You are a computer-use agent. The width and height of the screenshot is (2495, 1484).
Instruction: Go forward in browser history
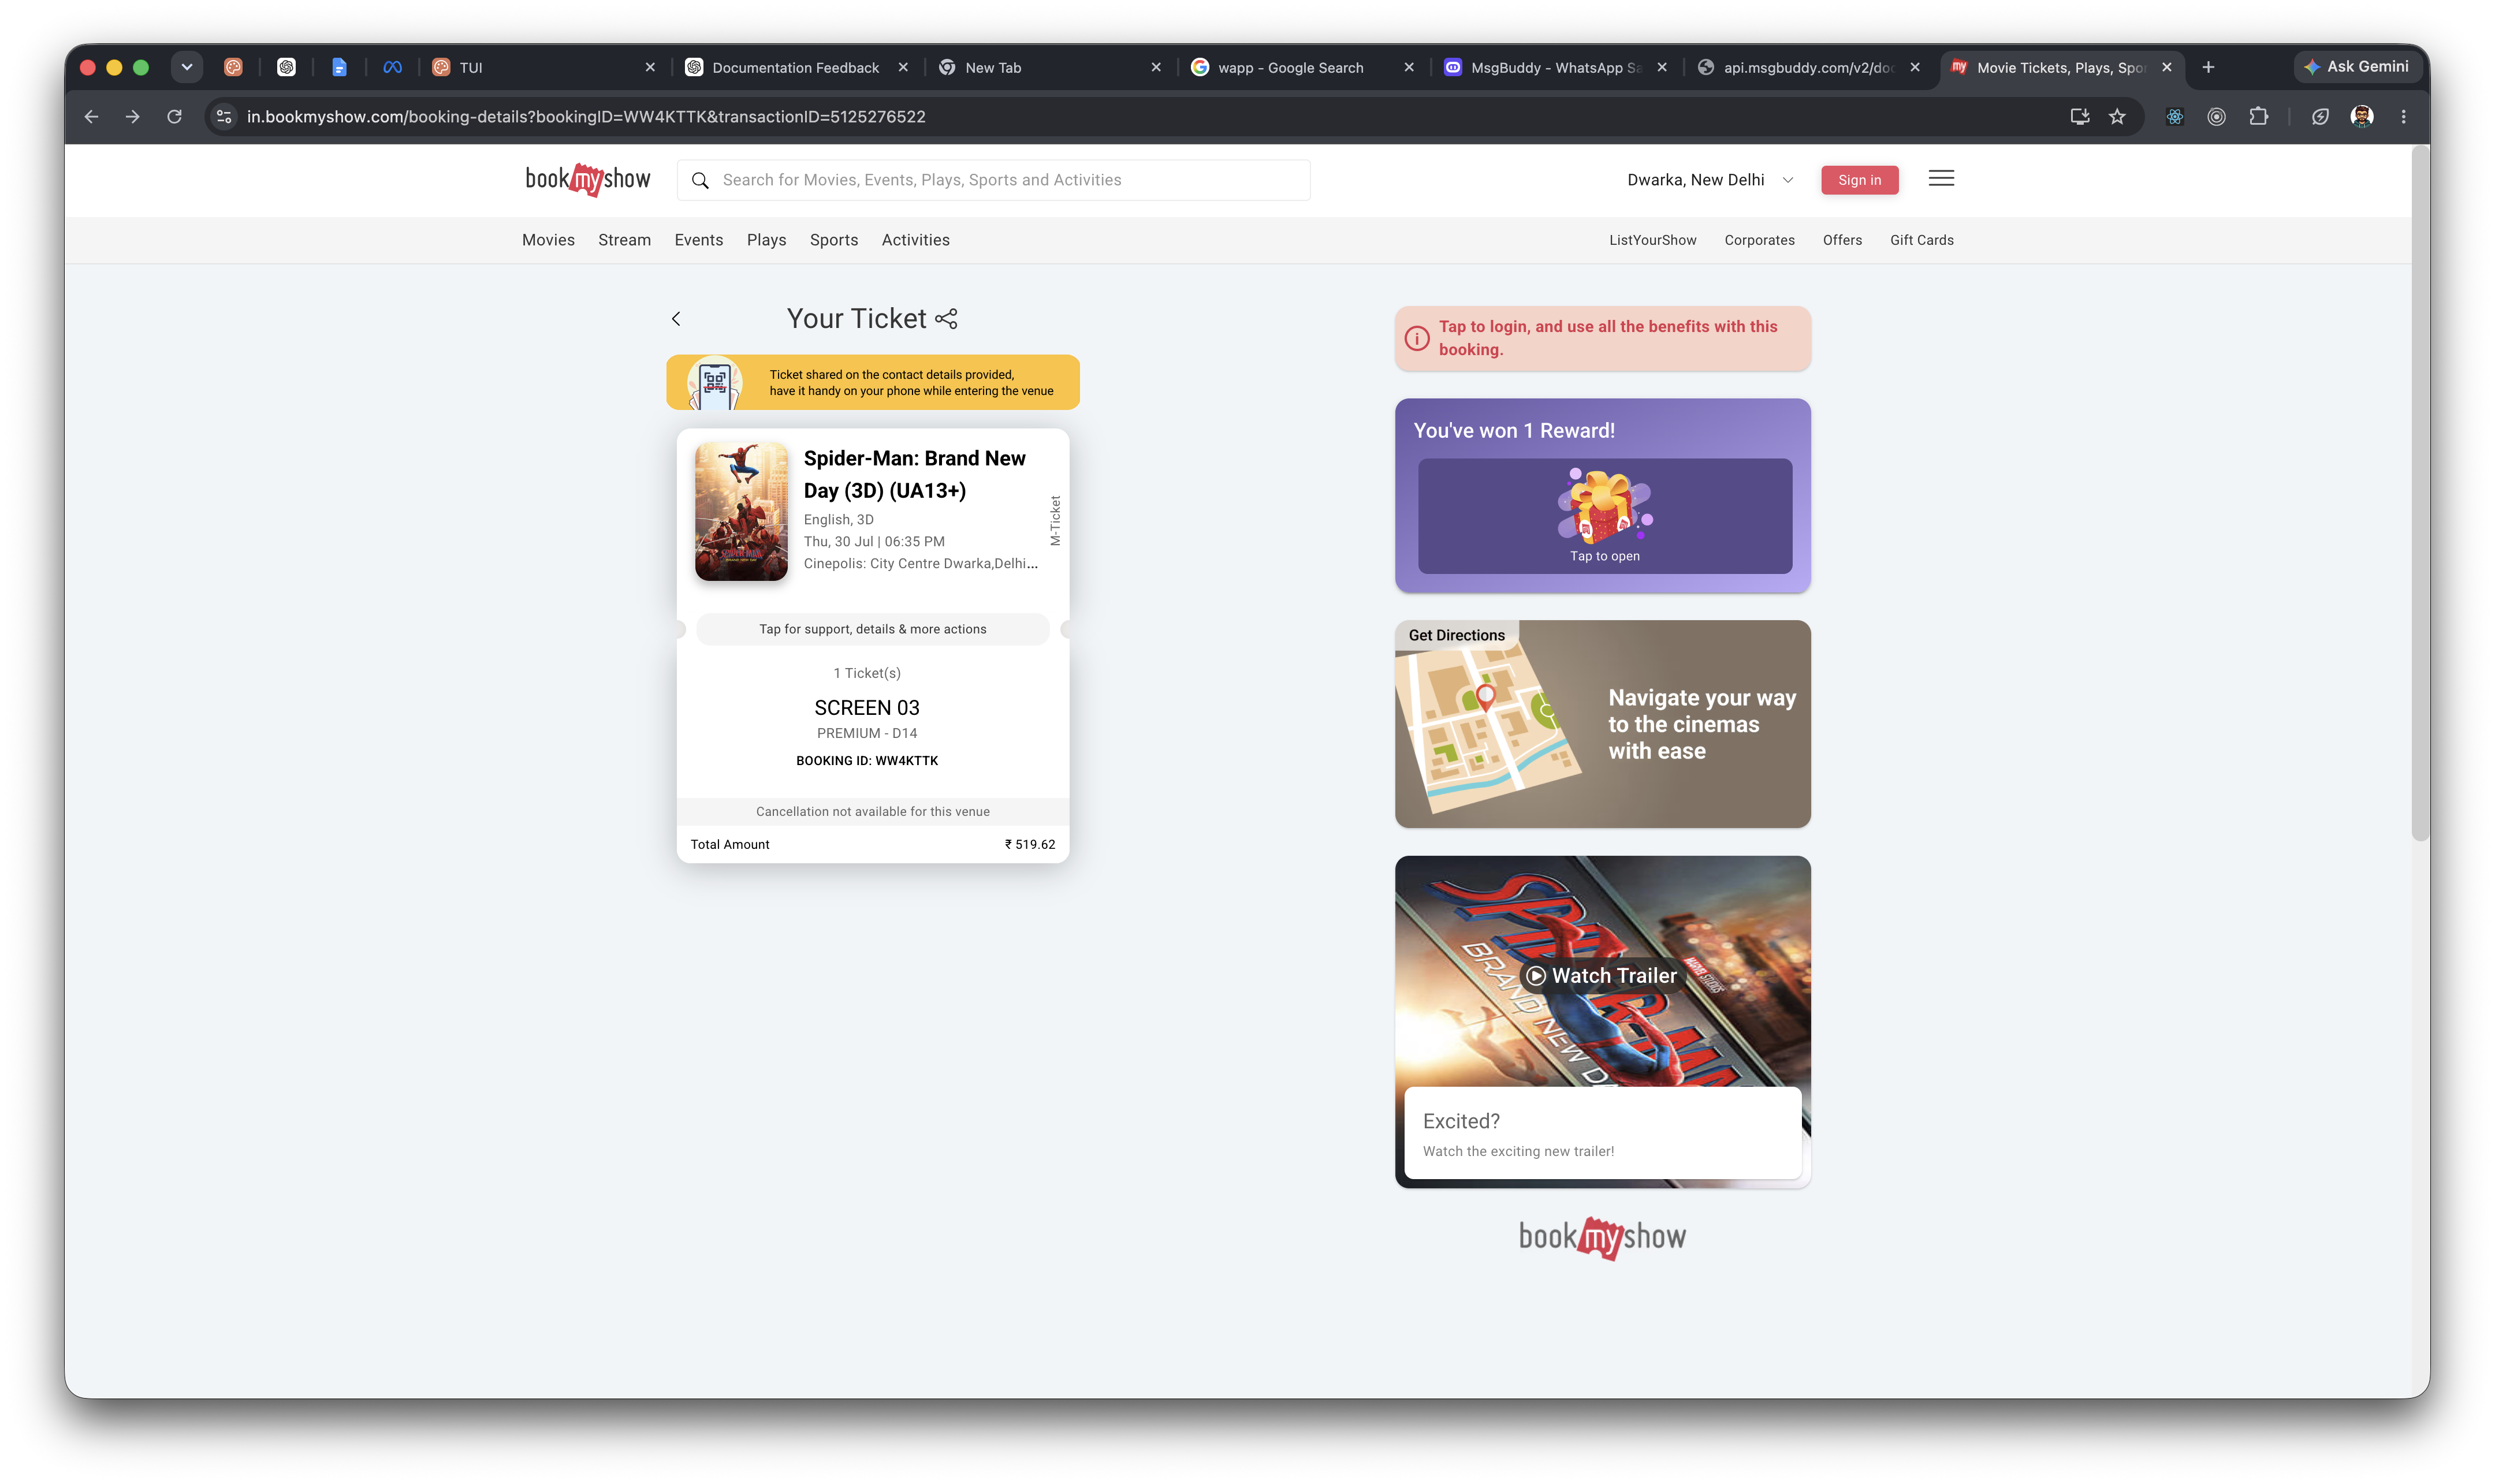point(132,117)
